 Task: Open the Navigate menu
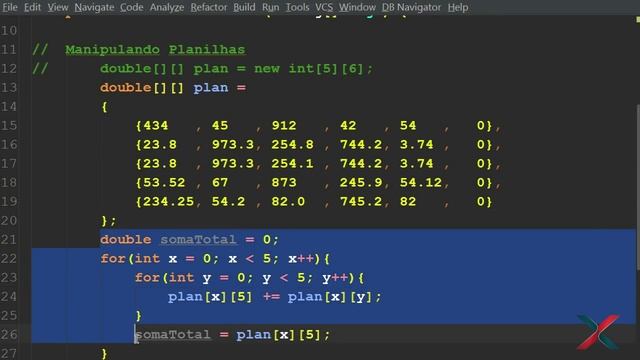coord(94,7)
